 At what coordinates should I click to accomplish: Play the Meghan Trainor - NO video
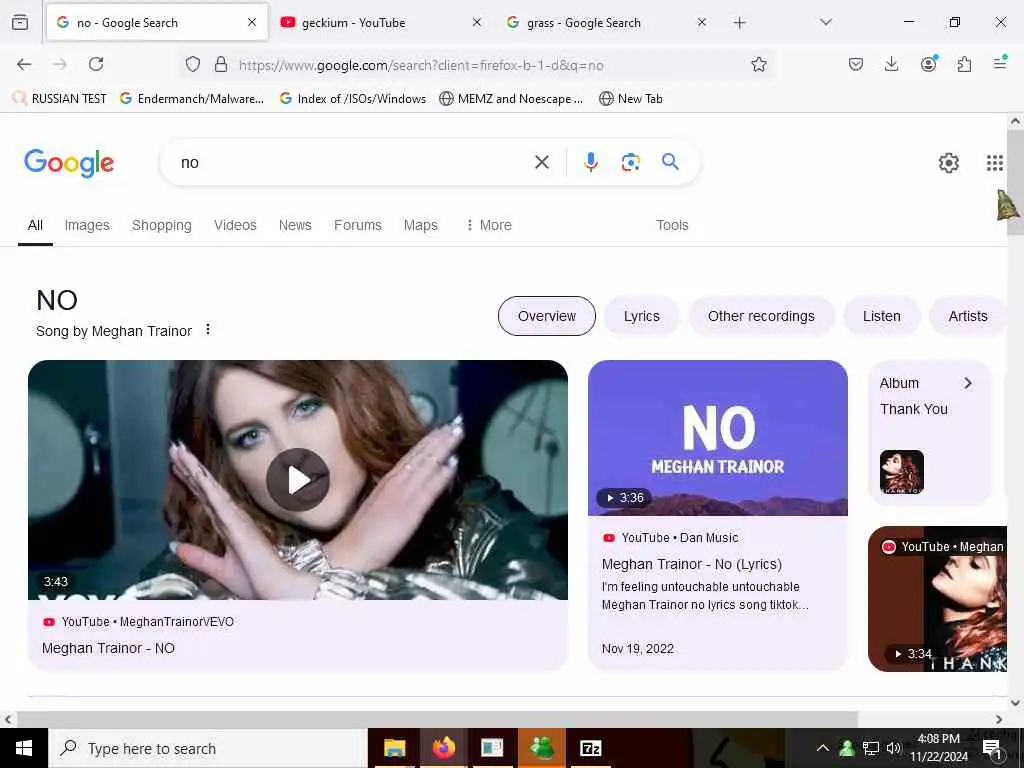tap(298, 480)
